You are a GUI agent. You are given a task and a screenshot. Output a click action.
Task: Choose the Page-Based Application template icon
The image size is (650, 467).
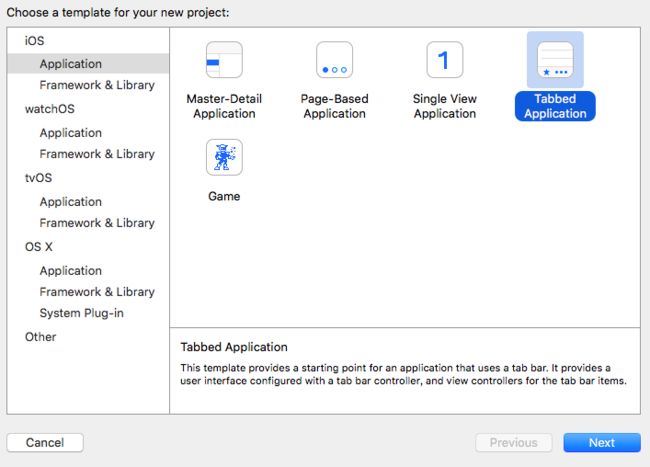tap(335, 60)
